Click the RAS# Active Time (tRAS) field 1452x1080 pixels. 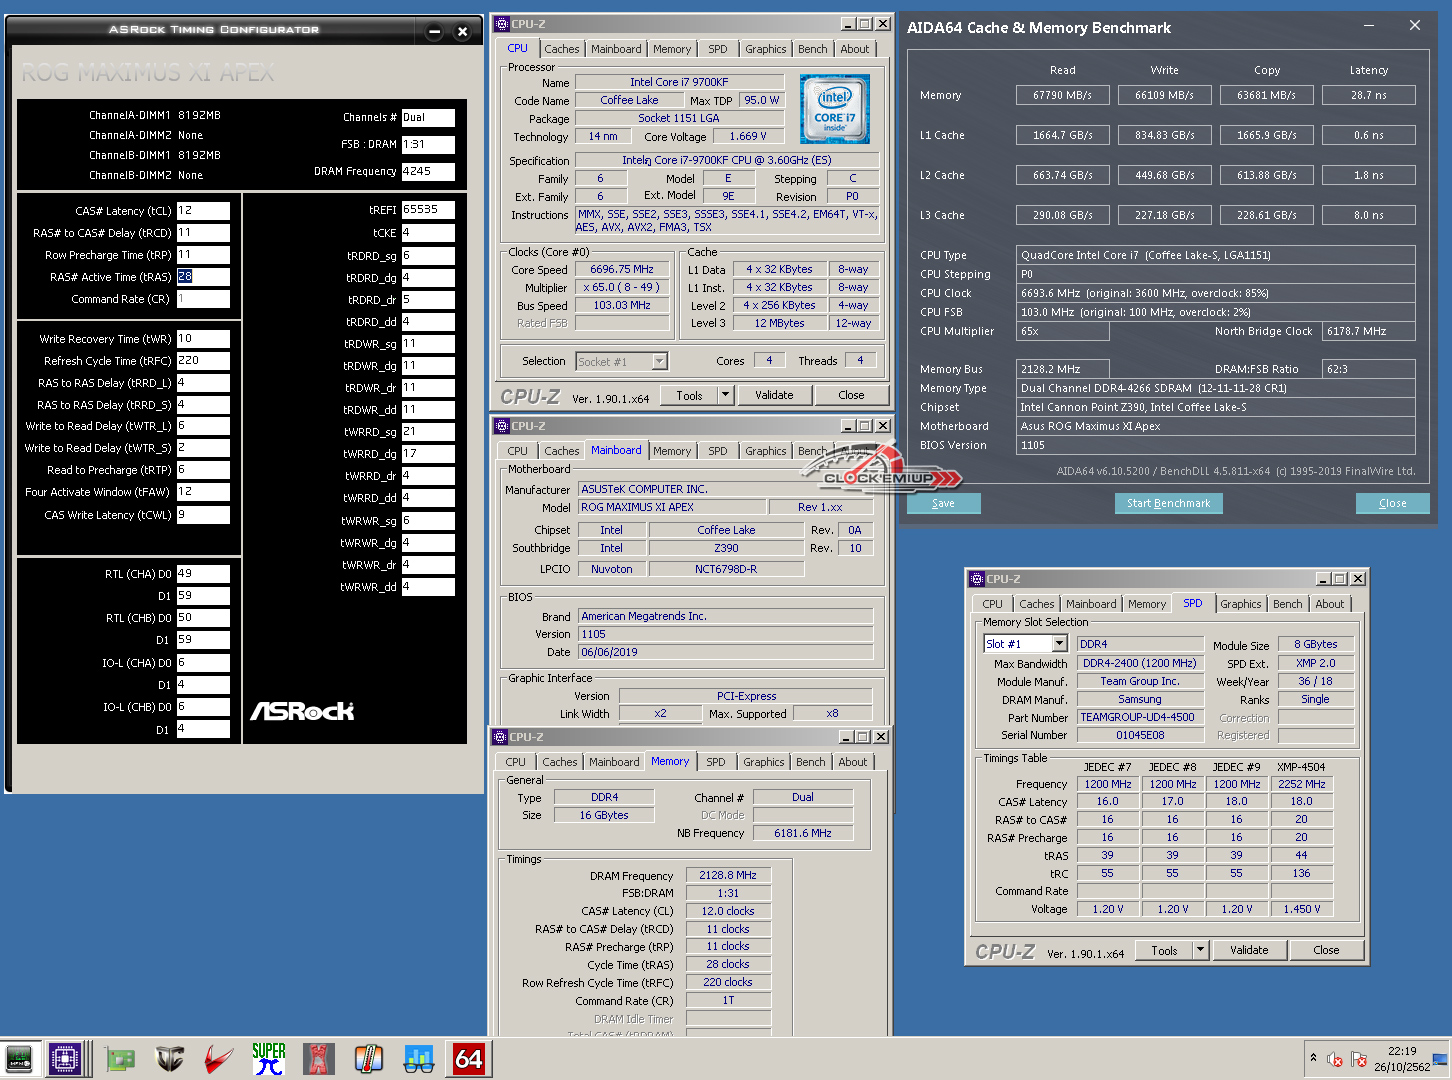203,277
